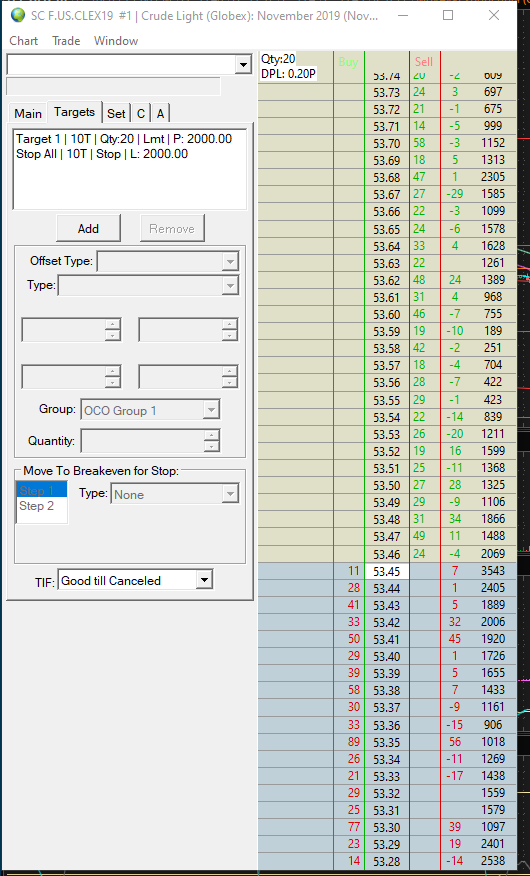
Task: Switch to the Main tab
Action: point(28,113)
